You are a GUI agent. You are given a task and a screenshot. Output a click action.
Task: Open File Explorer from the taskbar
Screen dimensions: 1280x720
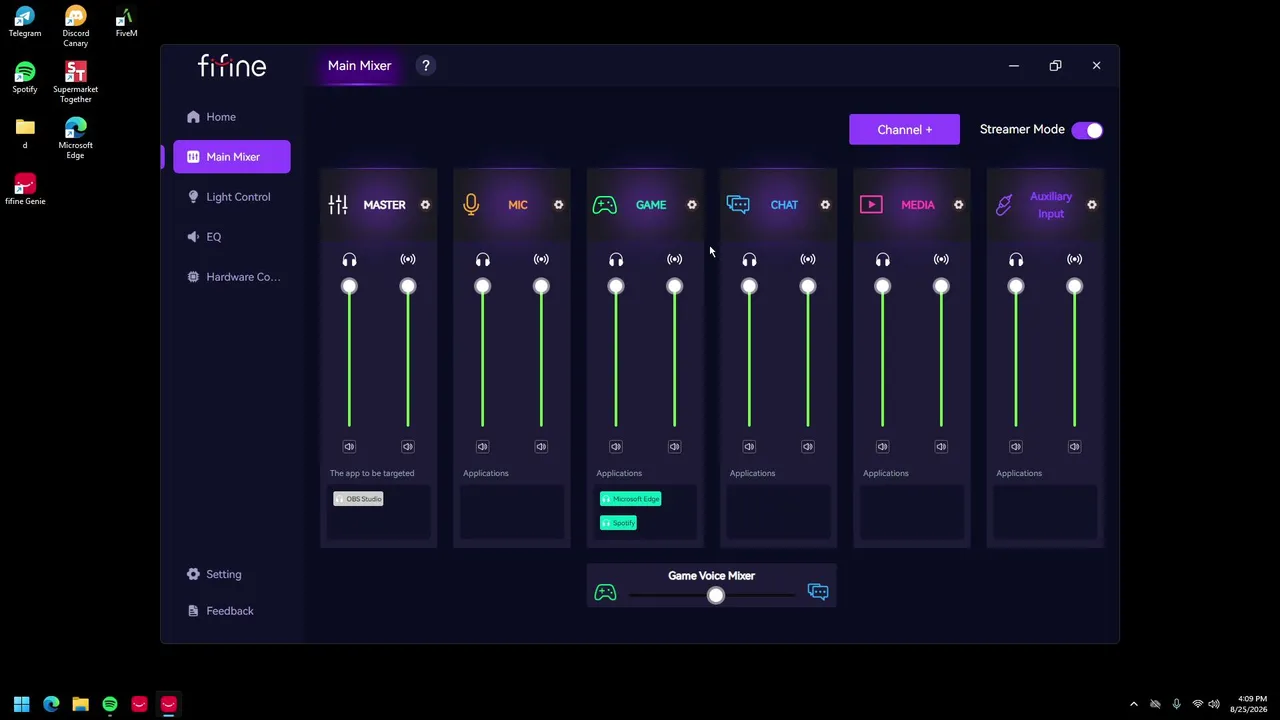tap(80, 704)
